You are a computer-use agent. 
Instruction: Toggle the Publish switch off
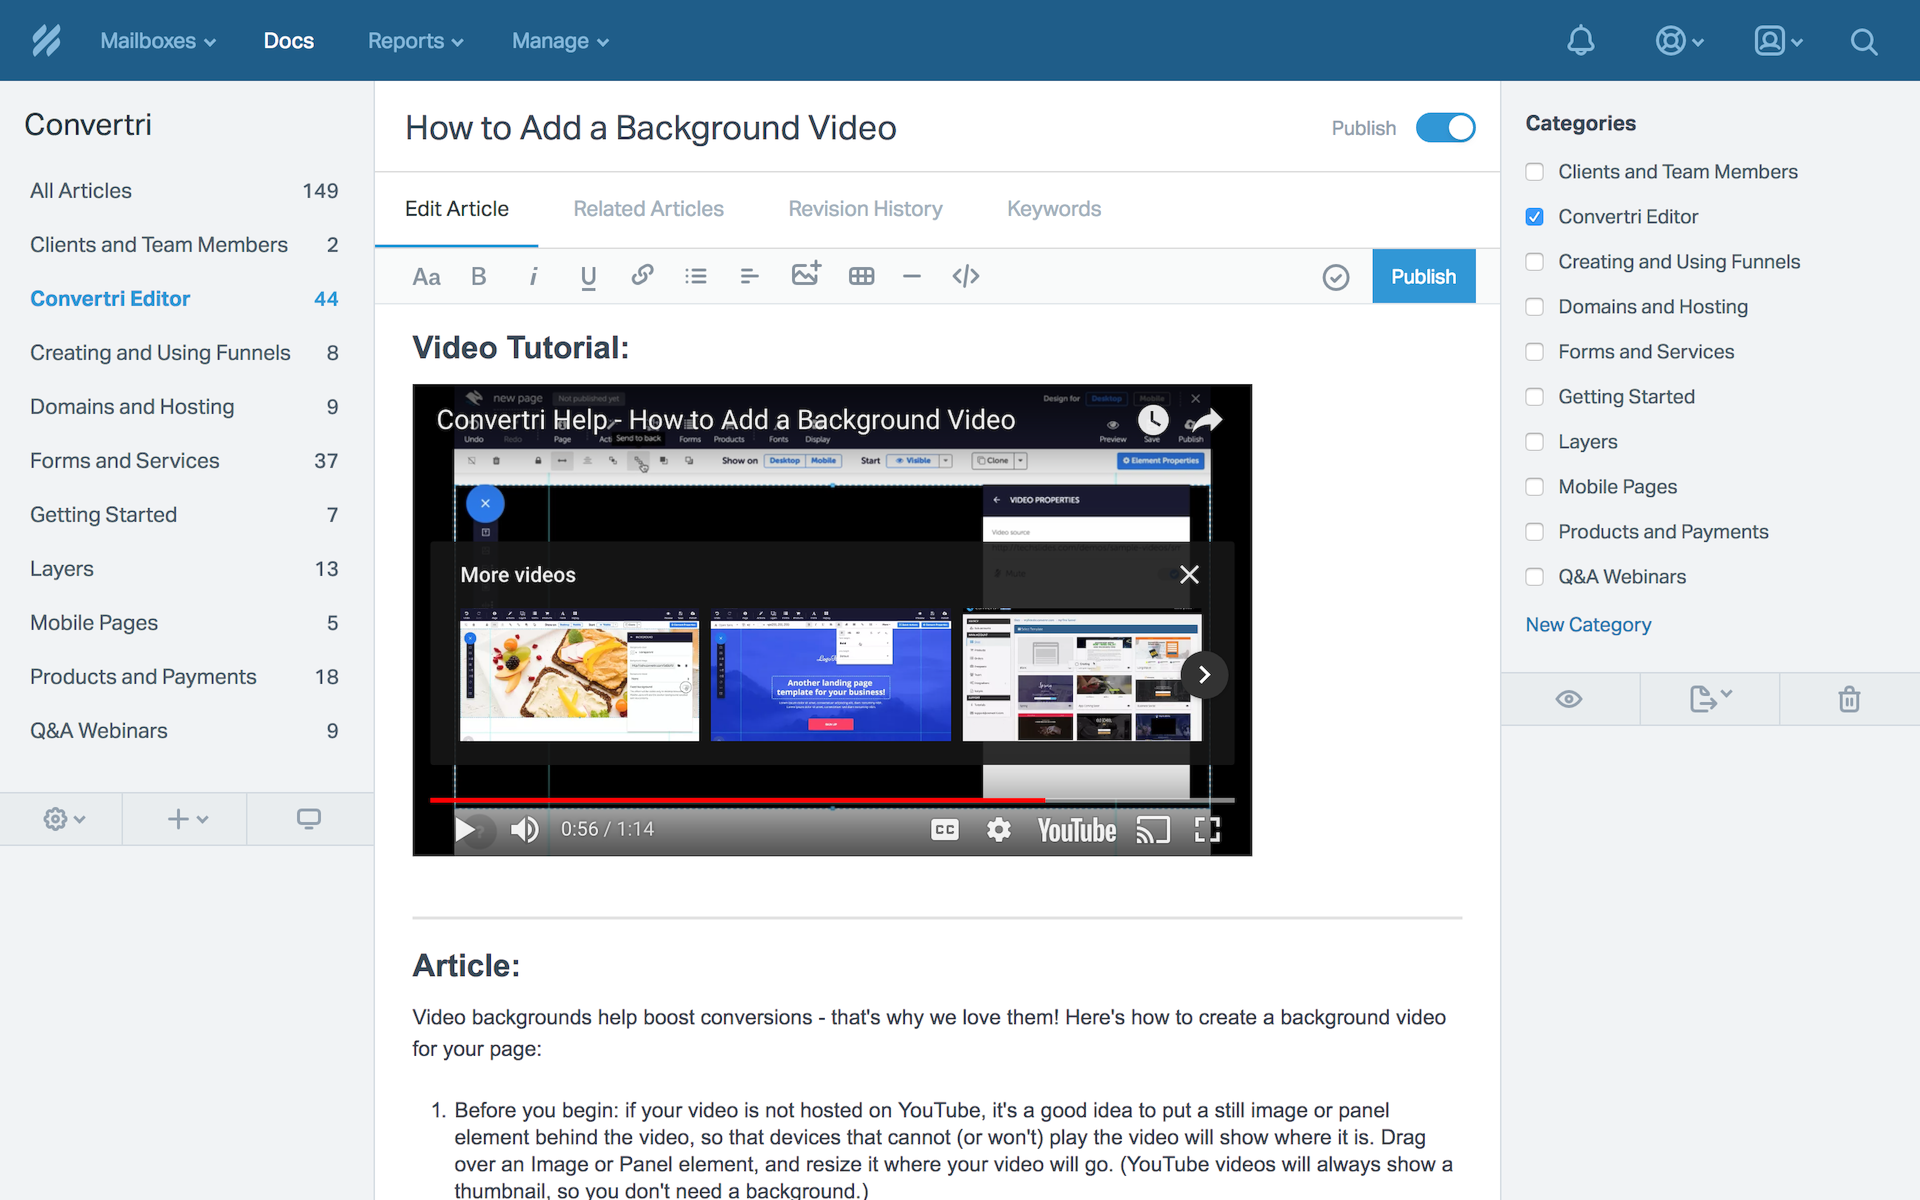pos(1445,128)
